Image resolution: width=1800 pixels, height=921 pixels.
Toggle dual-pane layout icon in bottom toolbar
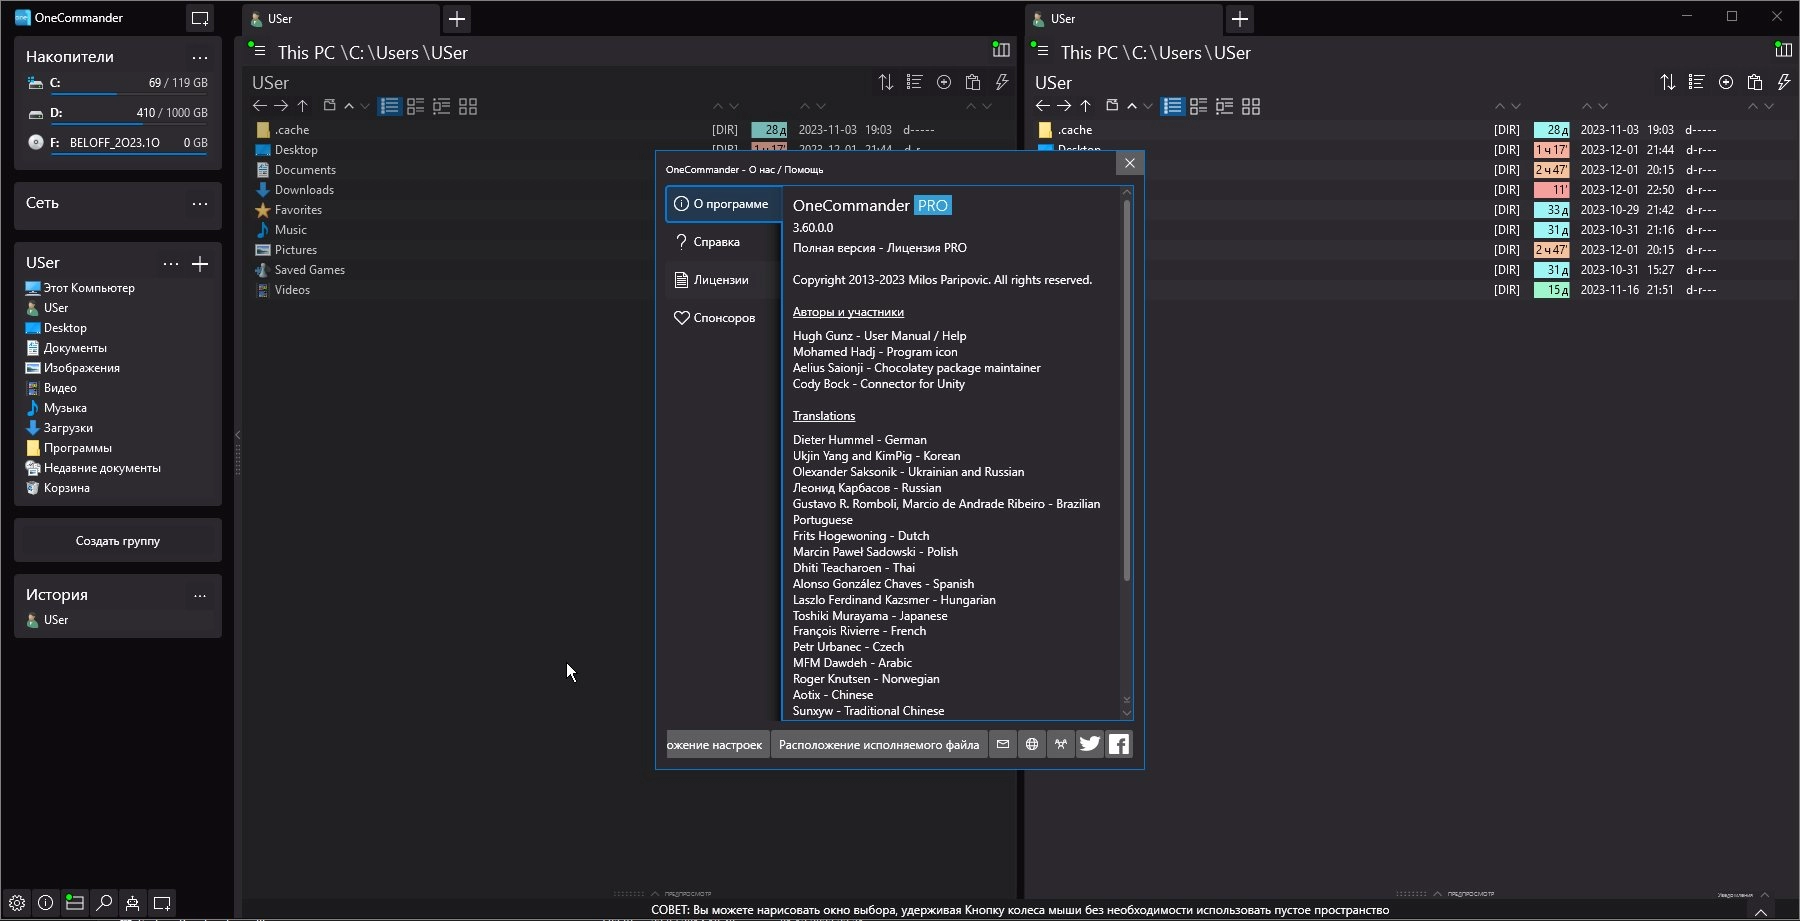(75, 903)
